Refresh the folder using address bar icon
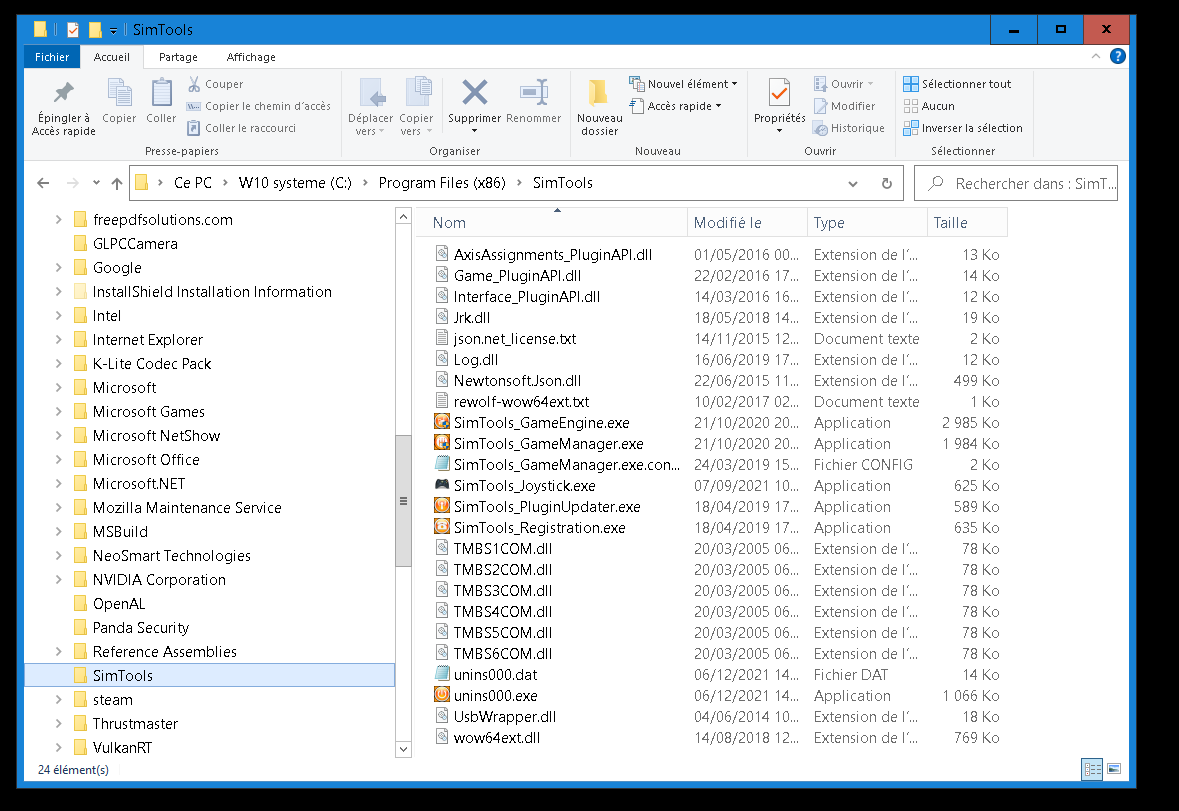 coord(886,184)
